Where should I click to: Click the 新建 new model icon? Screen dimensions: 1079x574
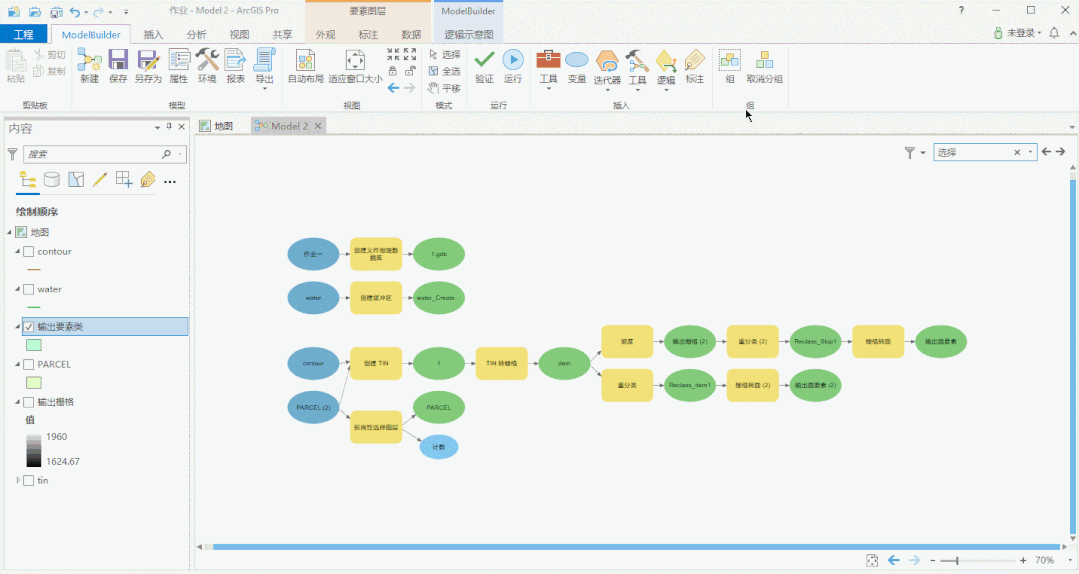point(89,66)
